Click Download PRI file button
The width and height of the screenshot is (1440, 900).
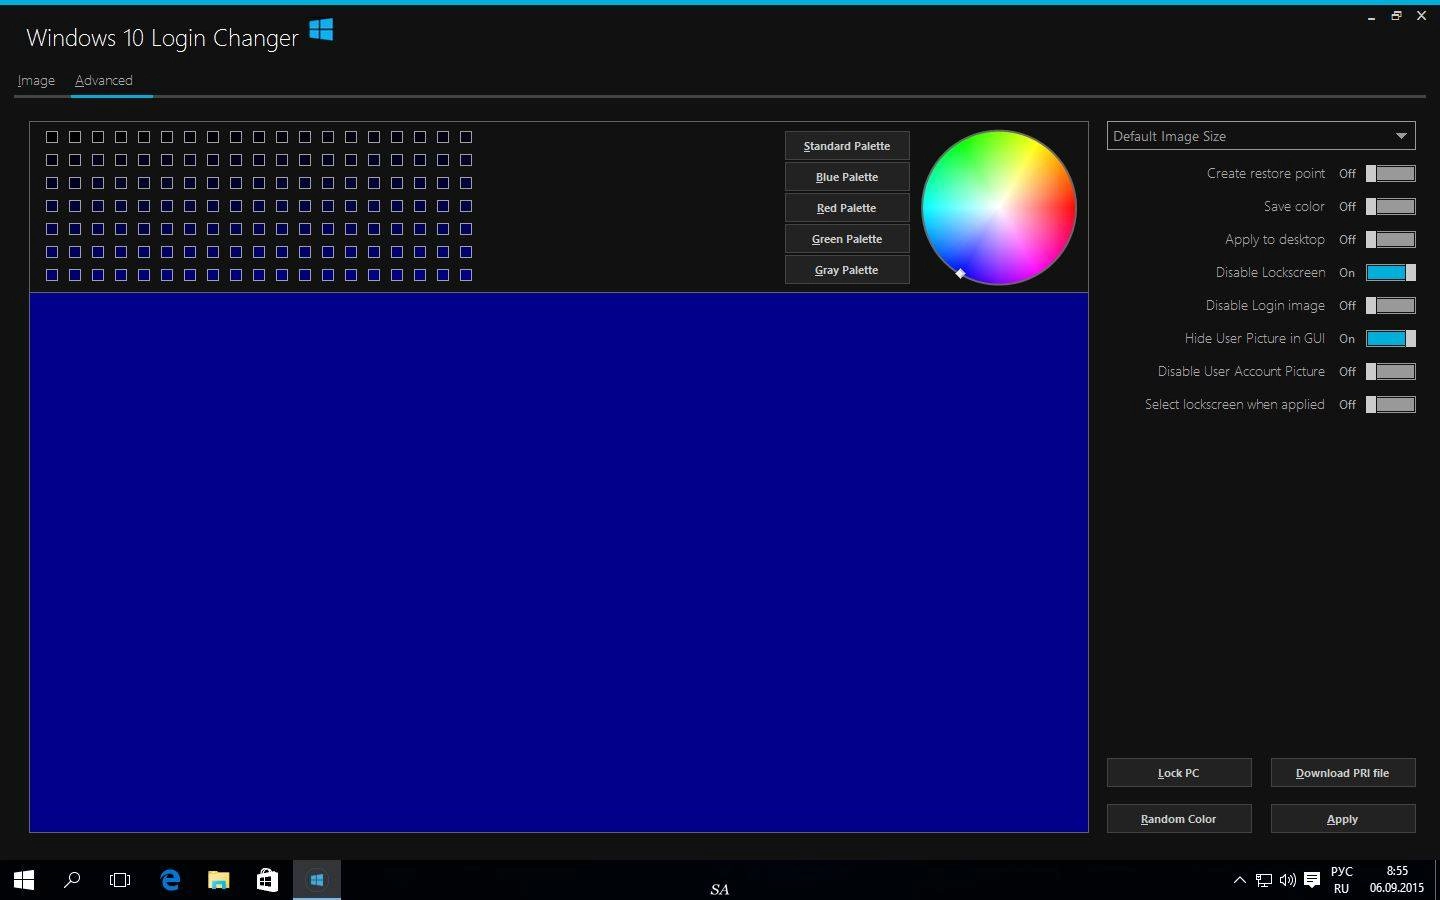pyautogui.click(x=1343, y=773)
